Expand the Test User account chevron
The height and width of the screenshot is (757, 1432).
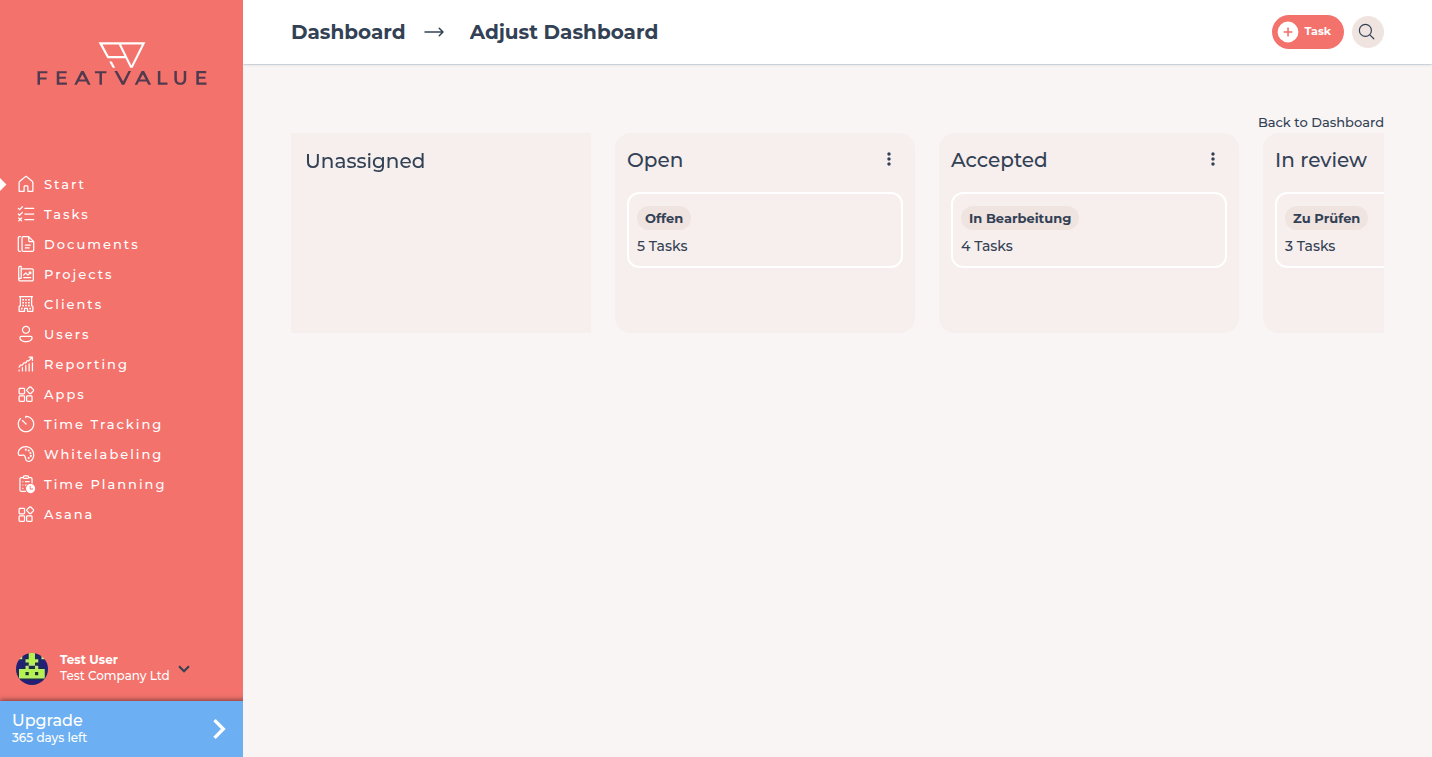pos(184,668)
